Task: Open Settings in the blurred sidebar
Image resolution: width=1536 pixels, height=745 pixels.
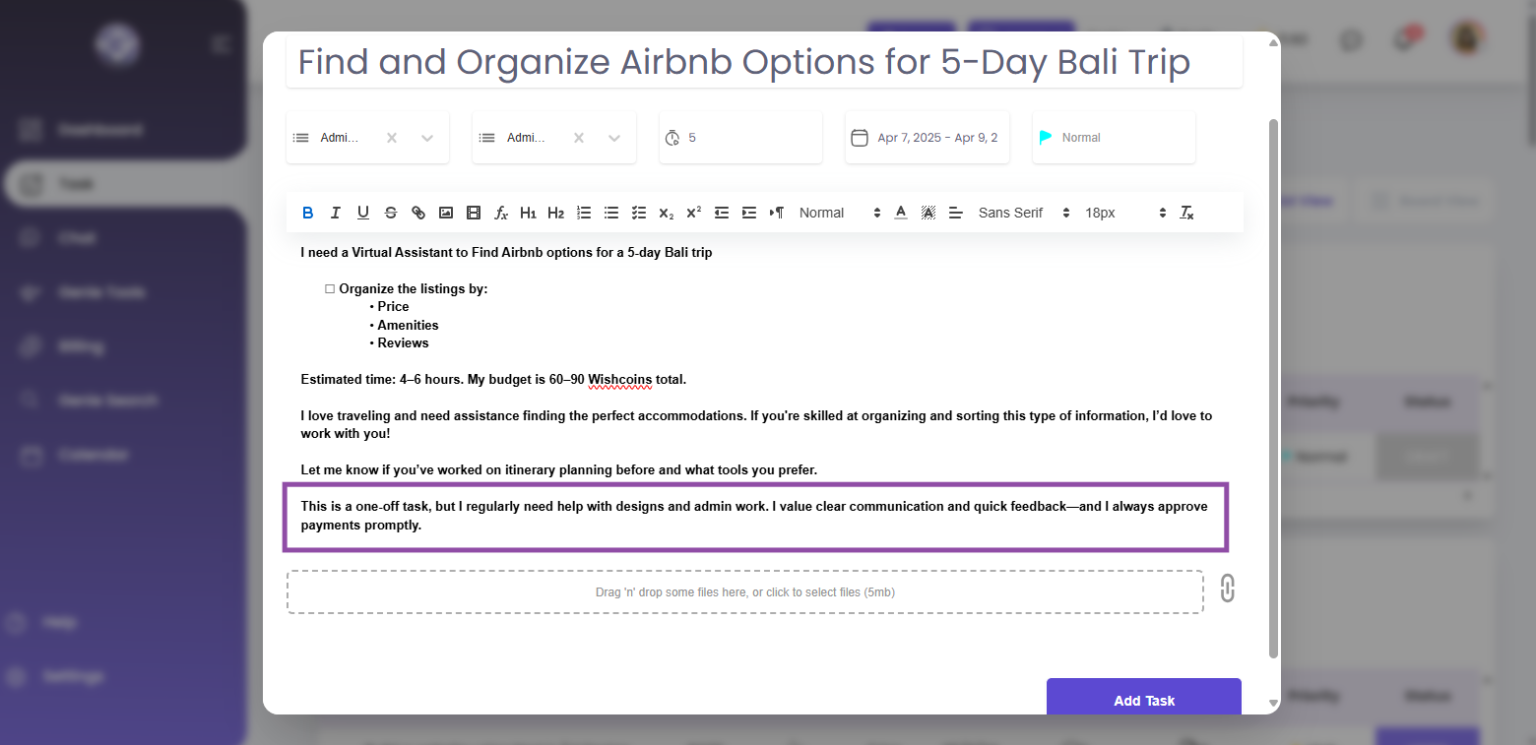Action: 56,676
